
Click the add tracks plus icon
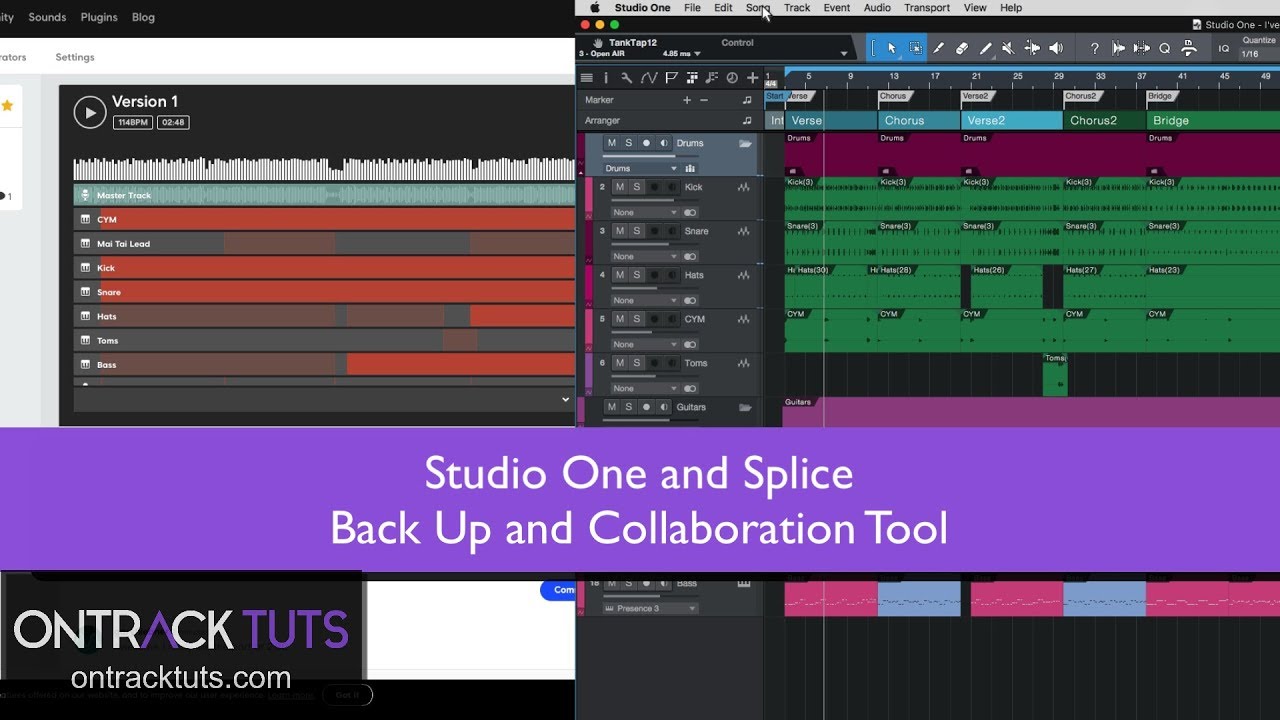coord(752,78)
